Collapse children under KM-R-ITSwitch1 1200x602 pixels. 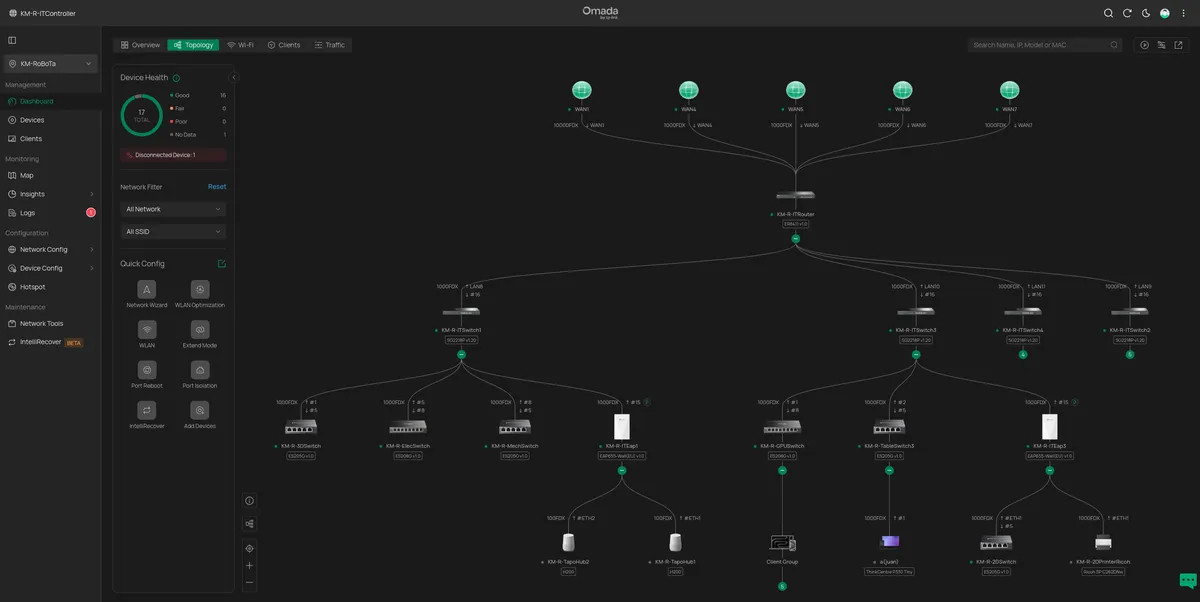click(x=461, y=354)
